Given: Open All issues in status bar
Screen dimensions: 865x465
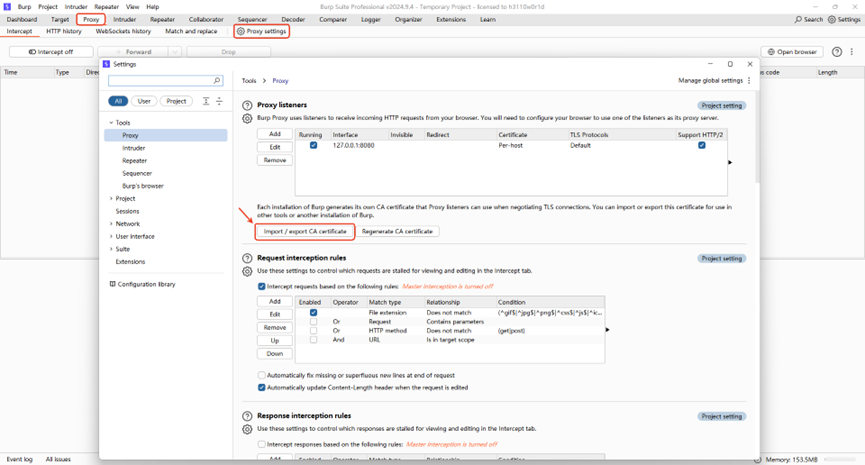Looking at the screenshot, I should [x=58, y=459].
